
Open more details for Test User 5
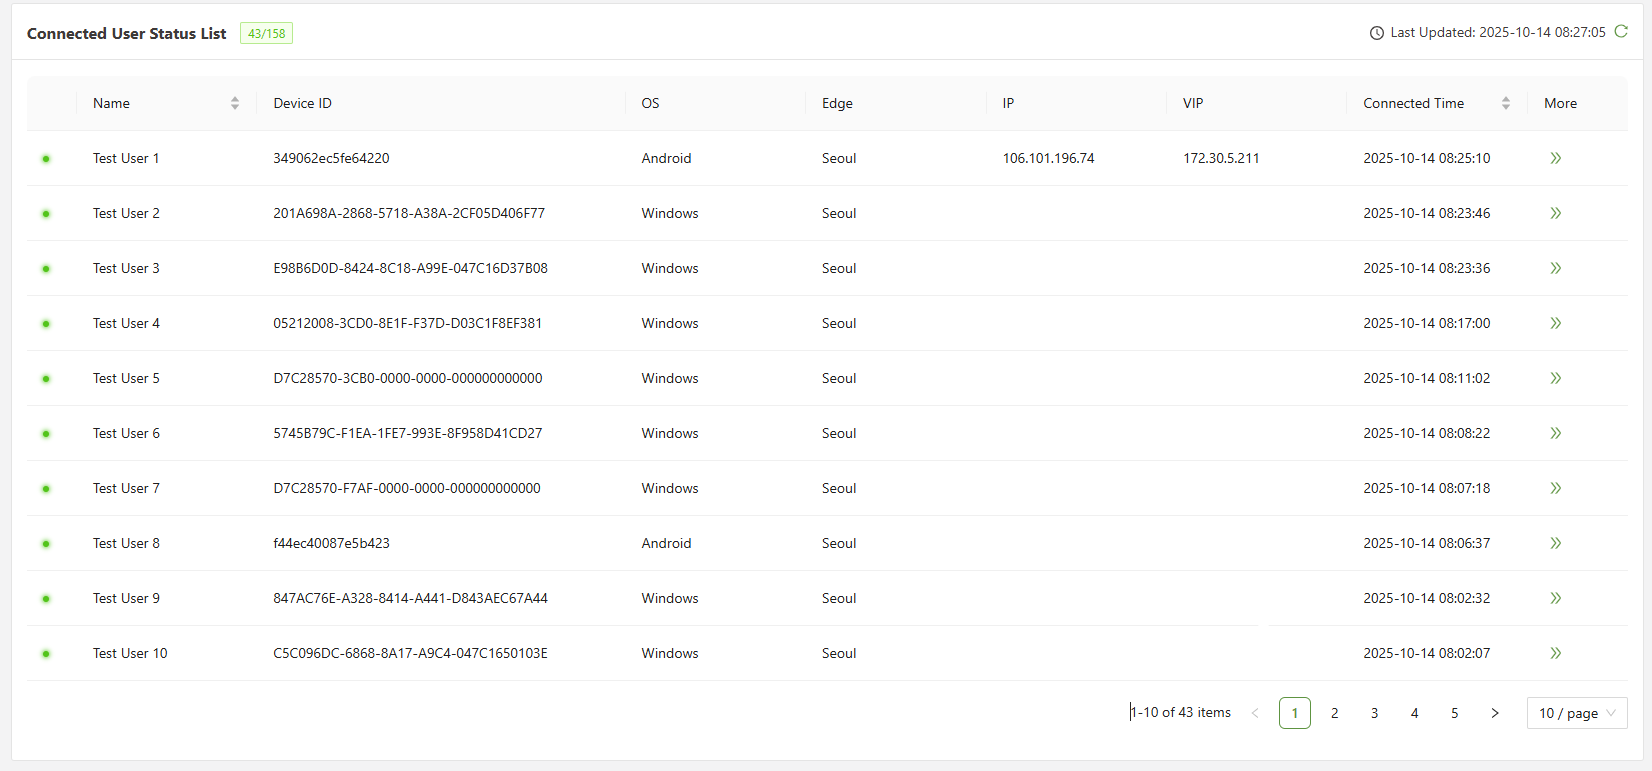click(x=1555, y=378)
